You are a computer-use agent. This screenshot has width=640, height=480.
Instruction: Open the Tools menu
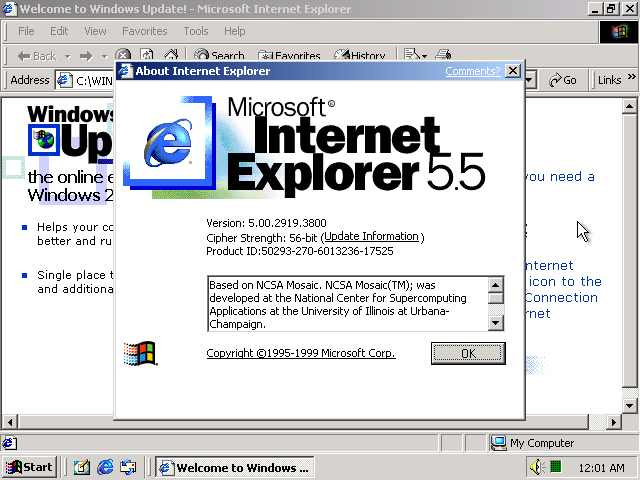[x=196, y=31]
